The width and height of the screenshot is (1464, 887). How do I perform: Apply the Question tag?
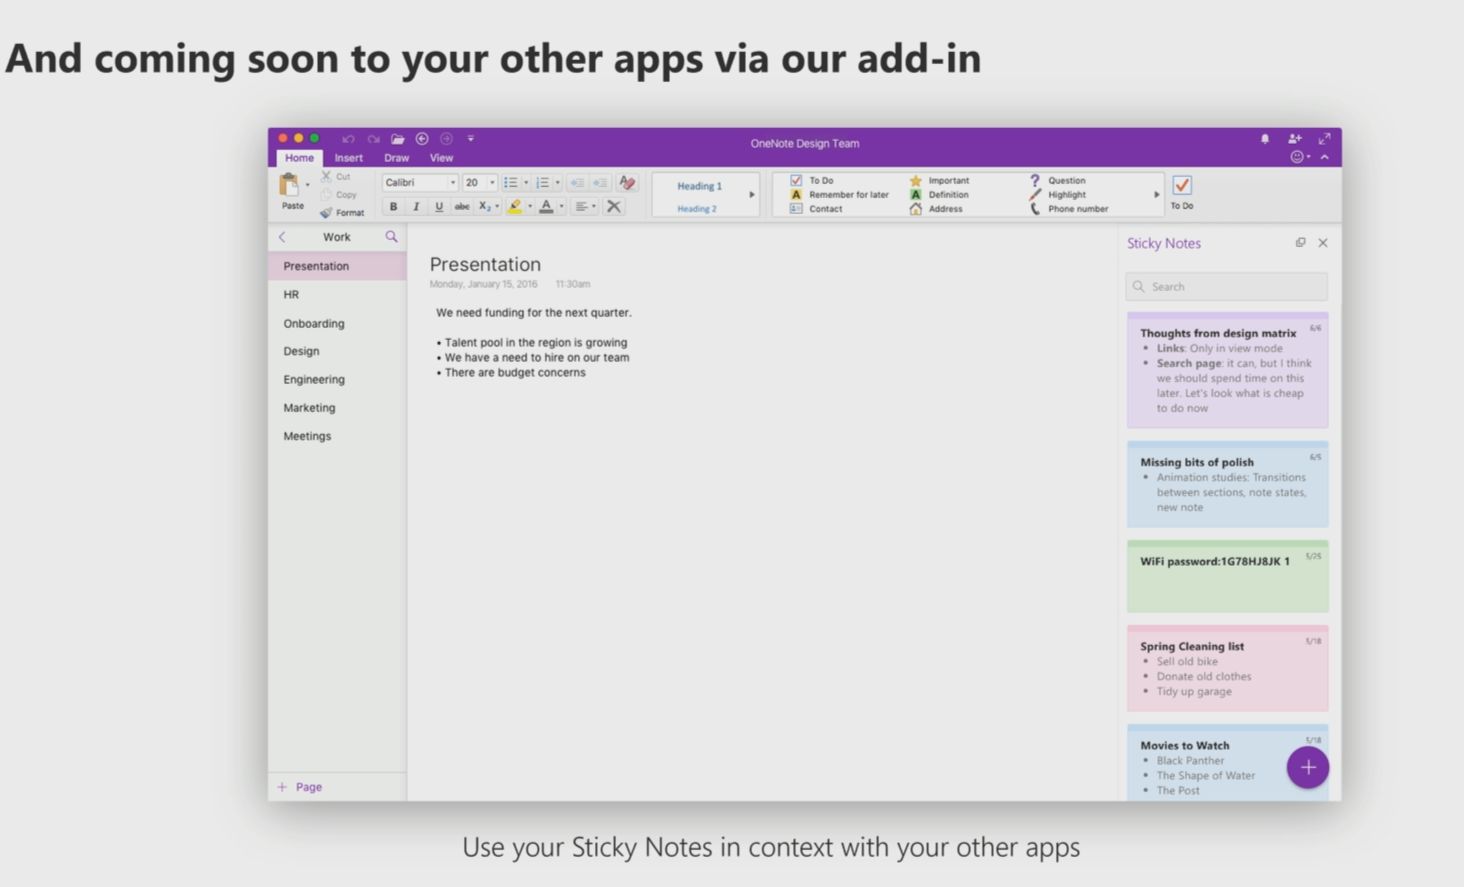[x=1057, y=181]
